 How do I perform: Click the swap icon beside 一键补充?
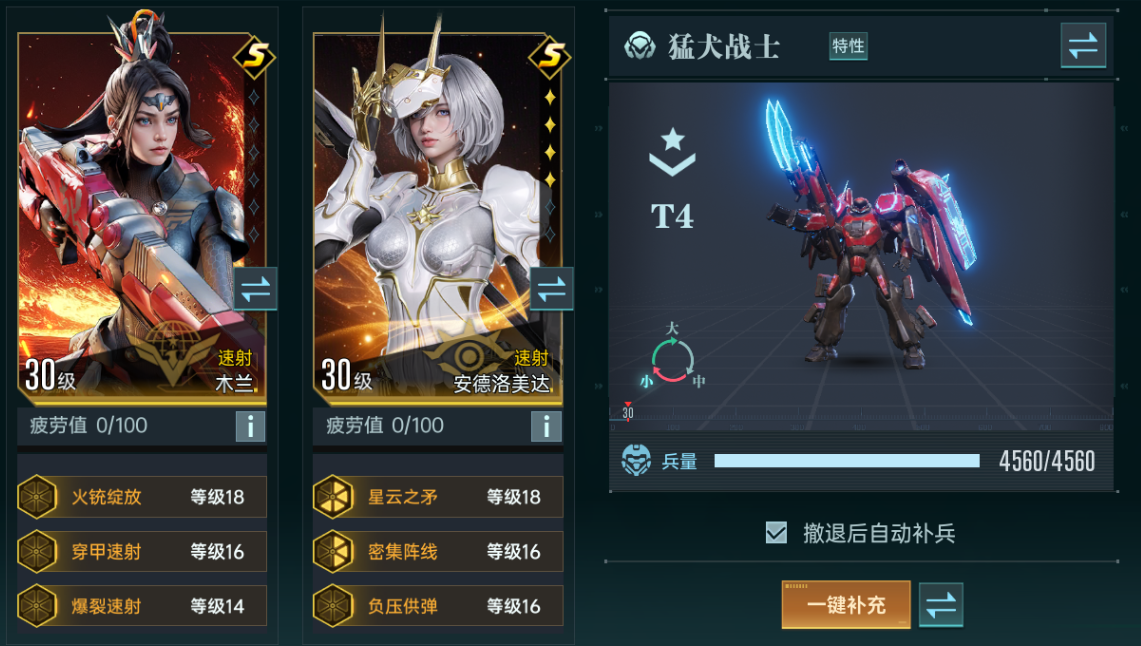tap(941, 605)
